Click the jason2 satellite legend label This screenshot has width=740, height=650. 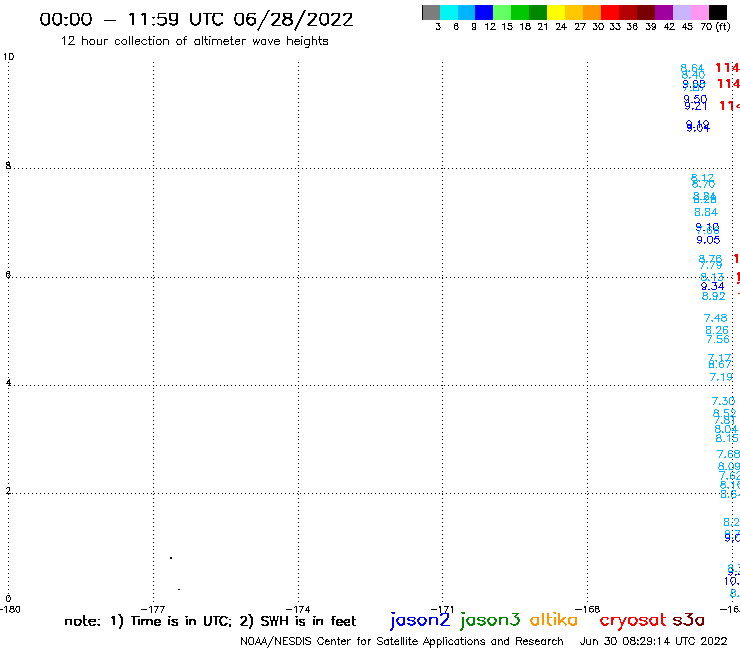coord(420,620)
